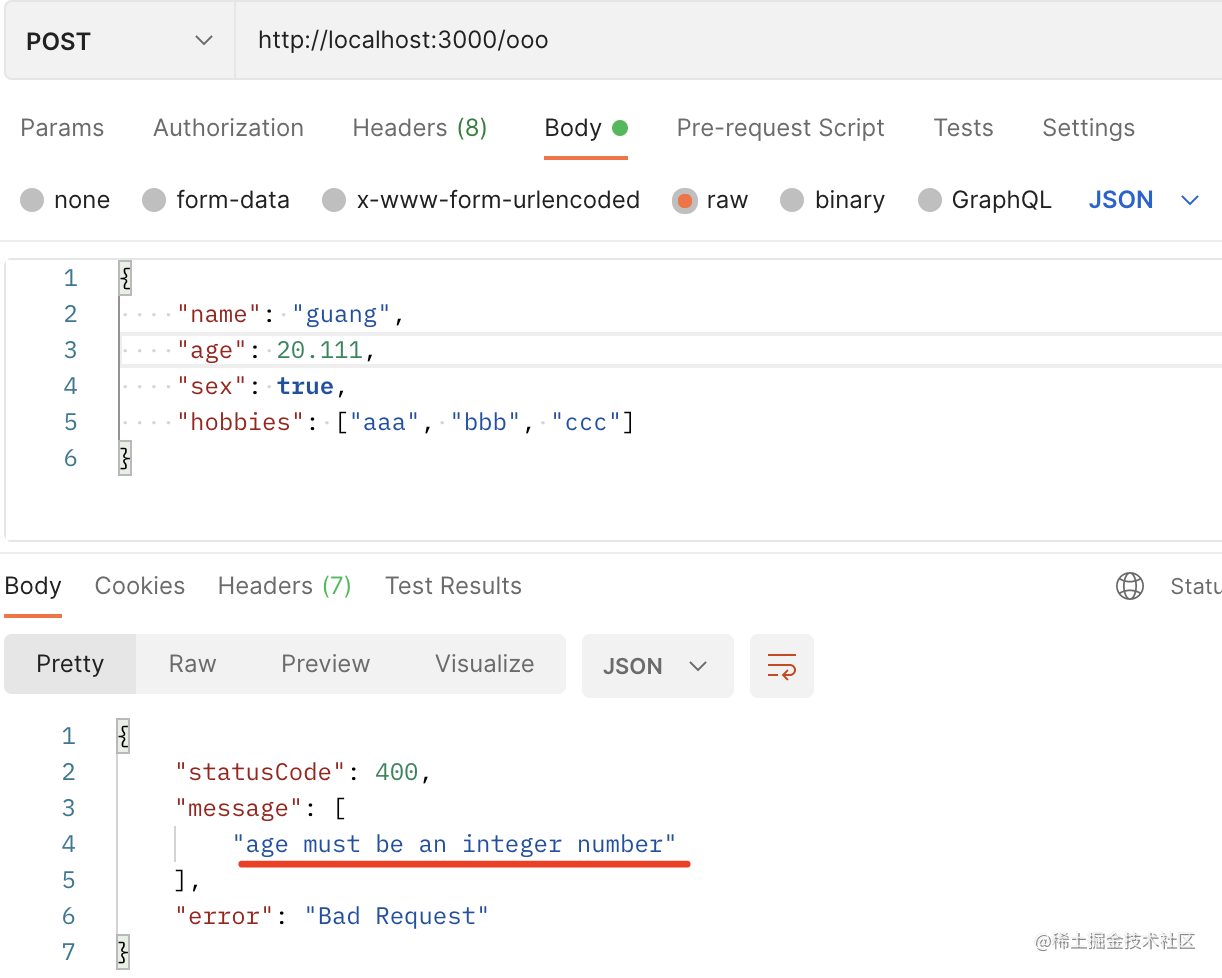Open the response Cookies tab
Screen dimensions: 1222x978
coord(139,586)
